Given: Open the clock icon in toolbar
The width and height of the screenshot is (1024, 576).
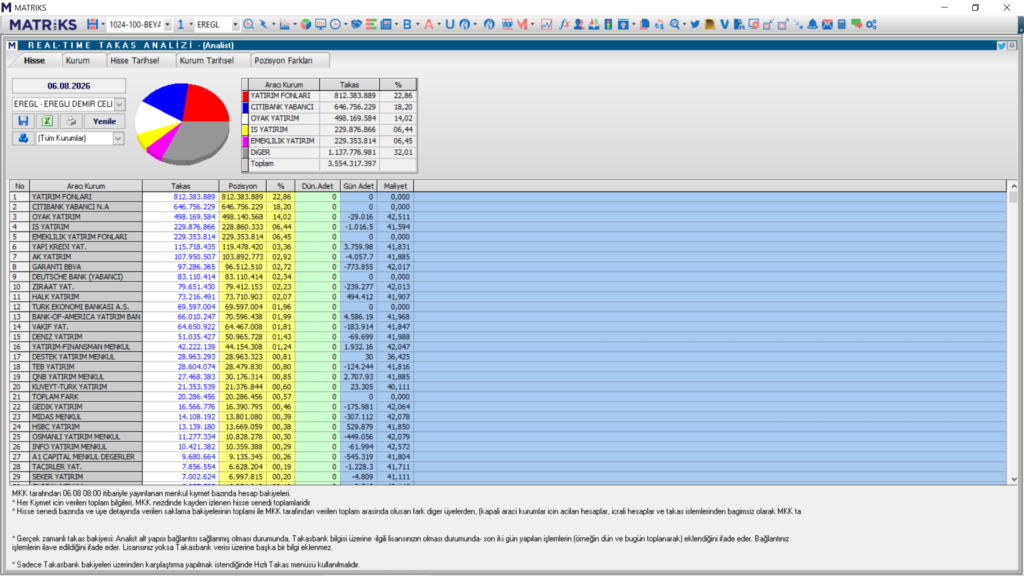Looking at the screenshot, I should click(335, 24).
